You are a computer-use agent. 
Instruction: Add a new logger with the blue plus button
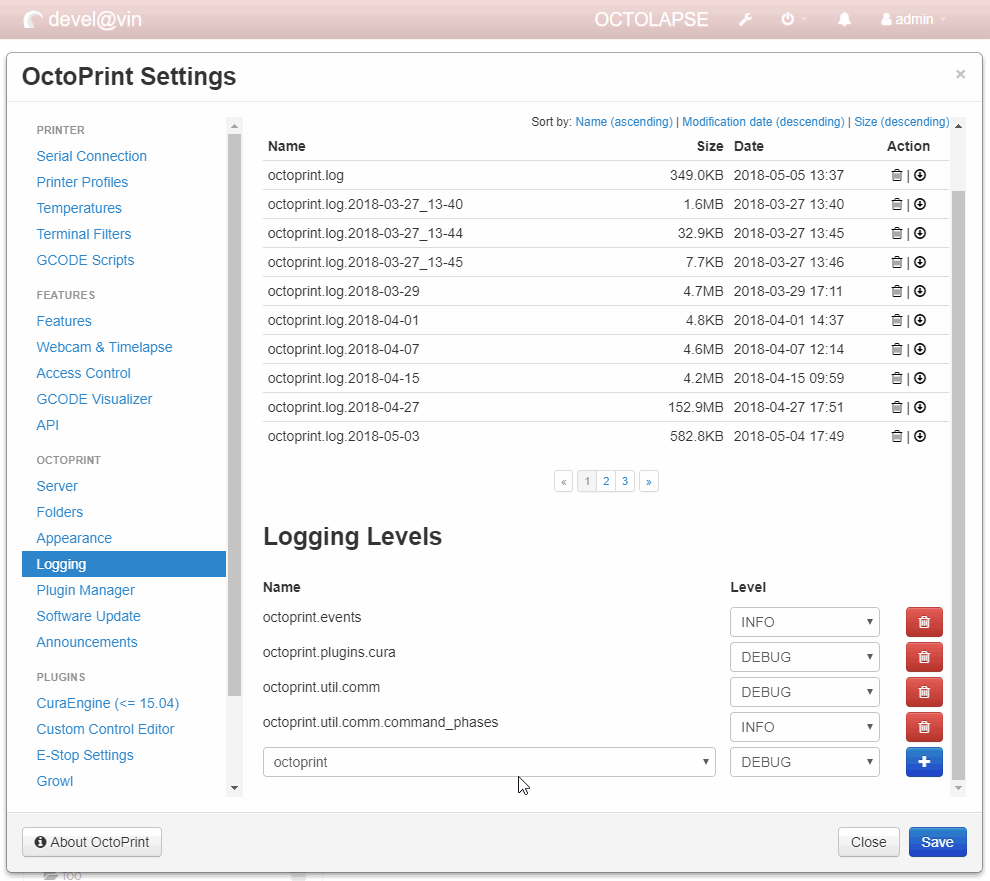pyautogui.click(x=923, y=761)
